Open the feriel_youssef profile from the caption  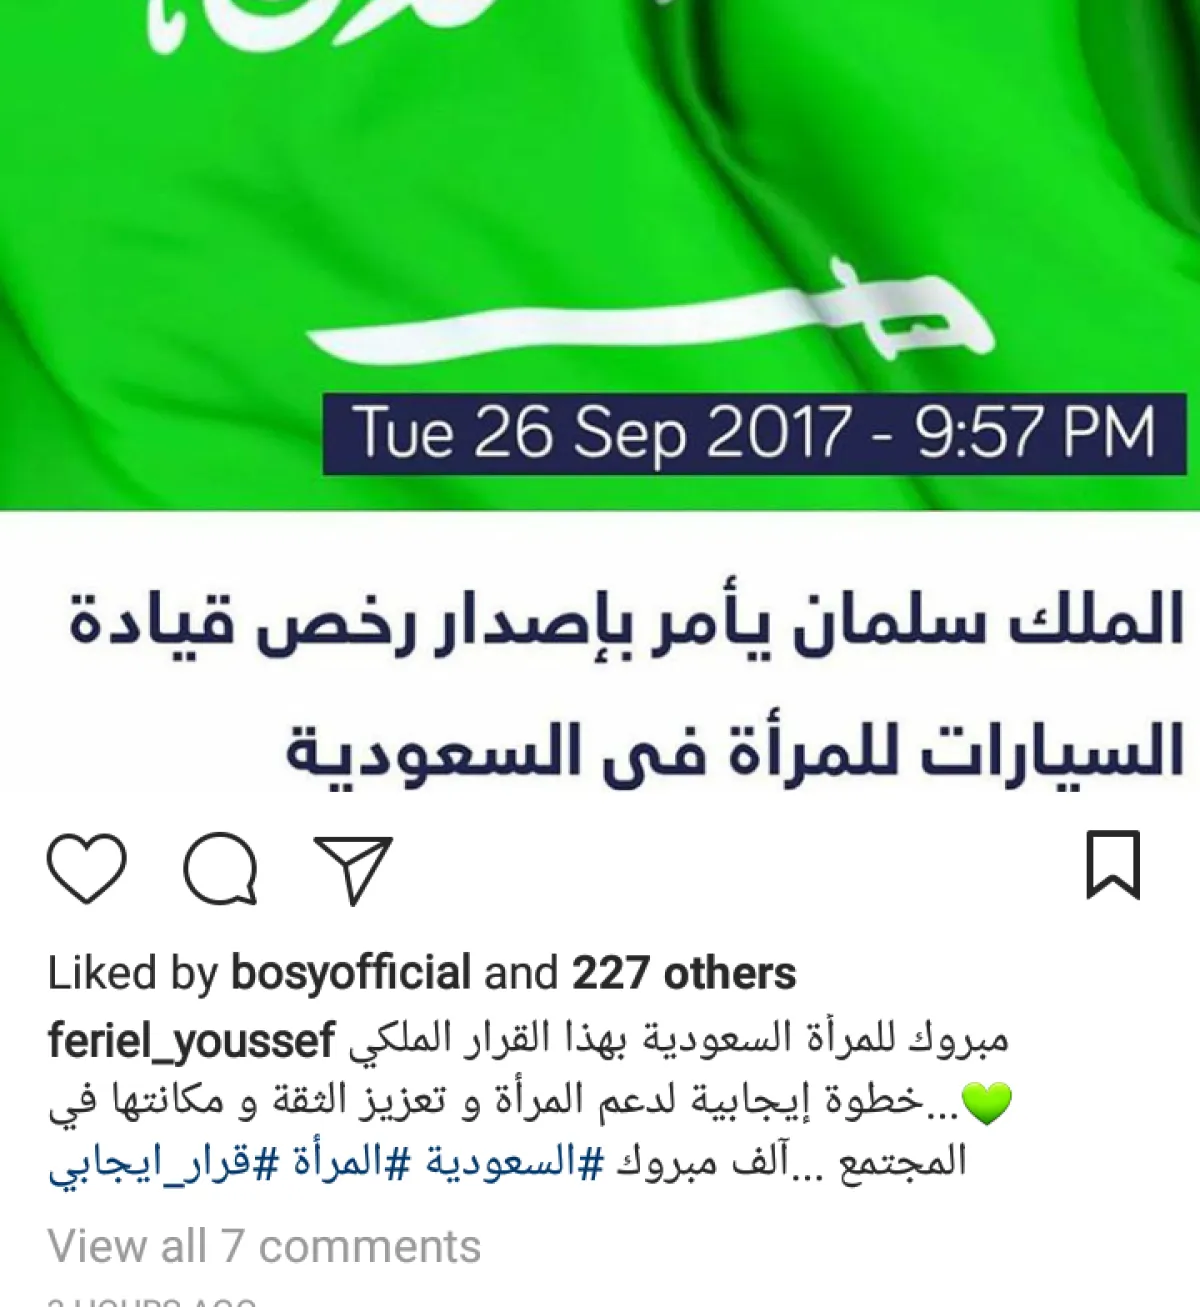coord(191,1042)
